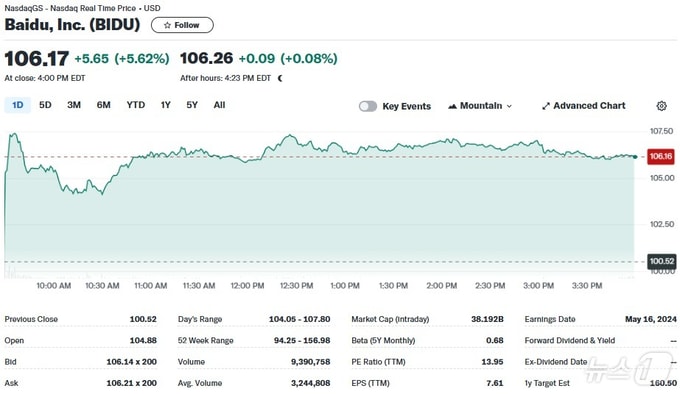Viewport: 680px width, 394px height.
Task: Click the chart endpoint dot at close
Action: tap(635, 157)
